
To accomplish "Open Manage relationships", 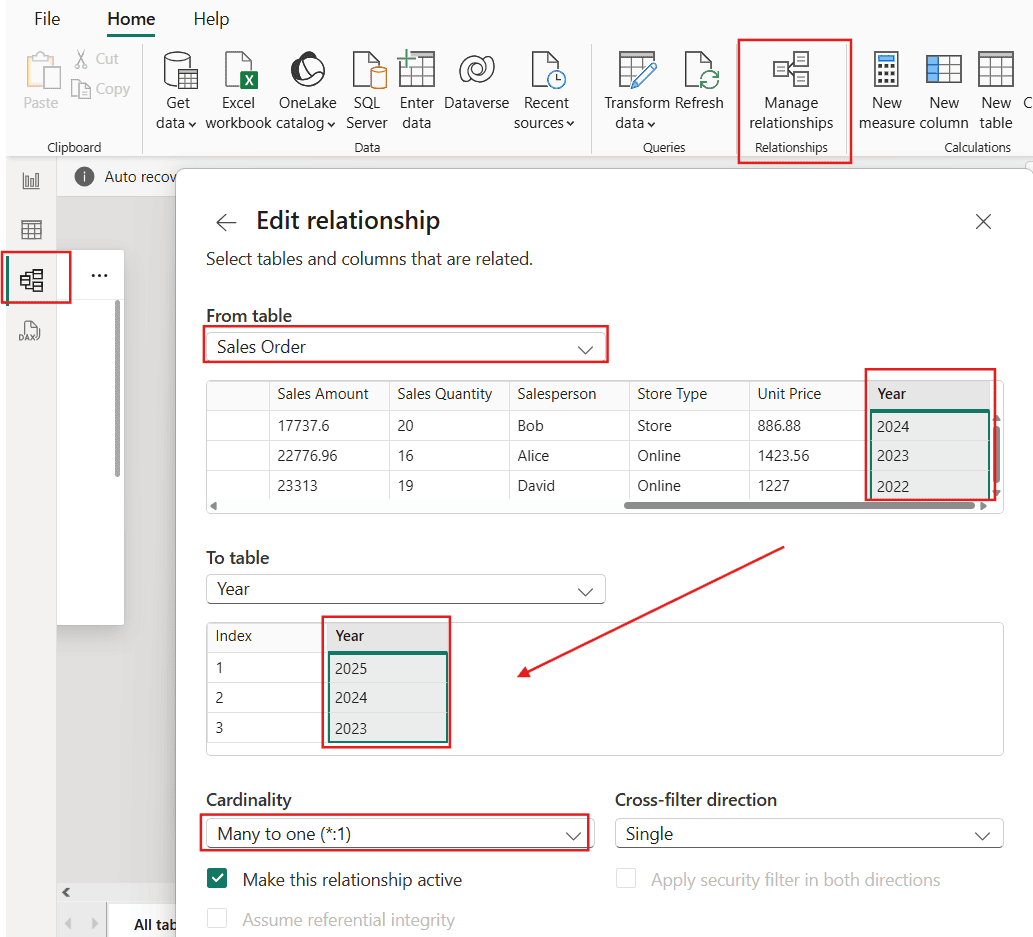I will point(791,90).
